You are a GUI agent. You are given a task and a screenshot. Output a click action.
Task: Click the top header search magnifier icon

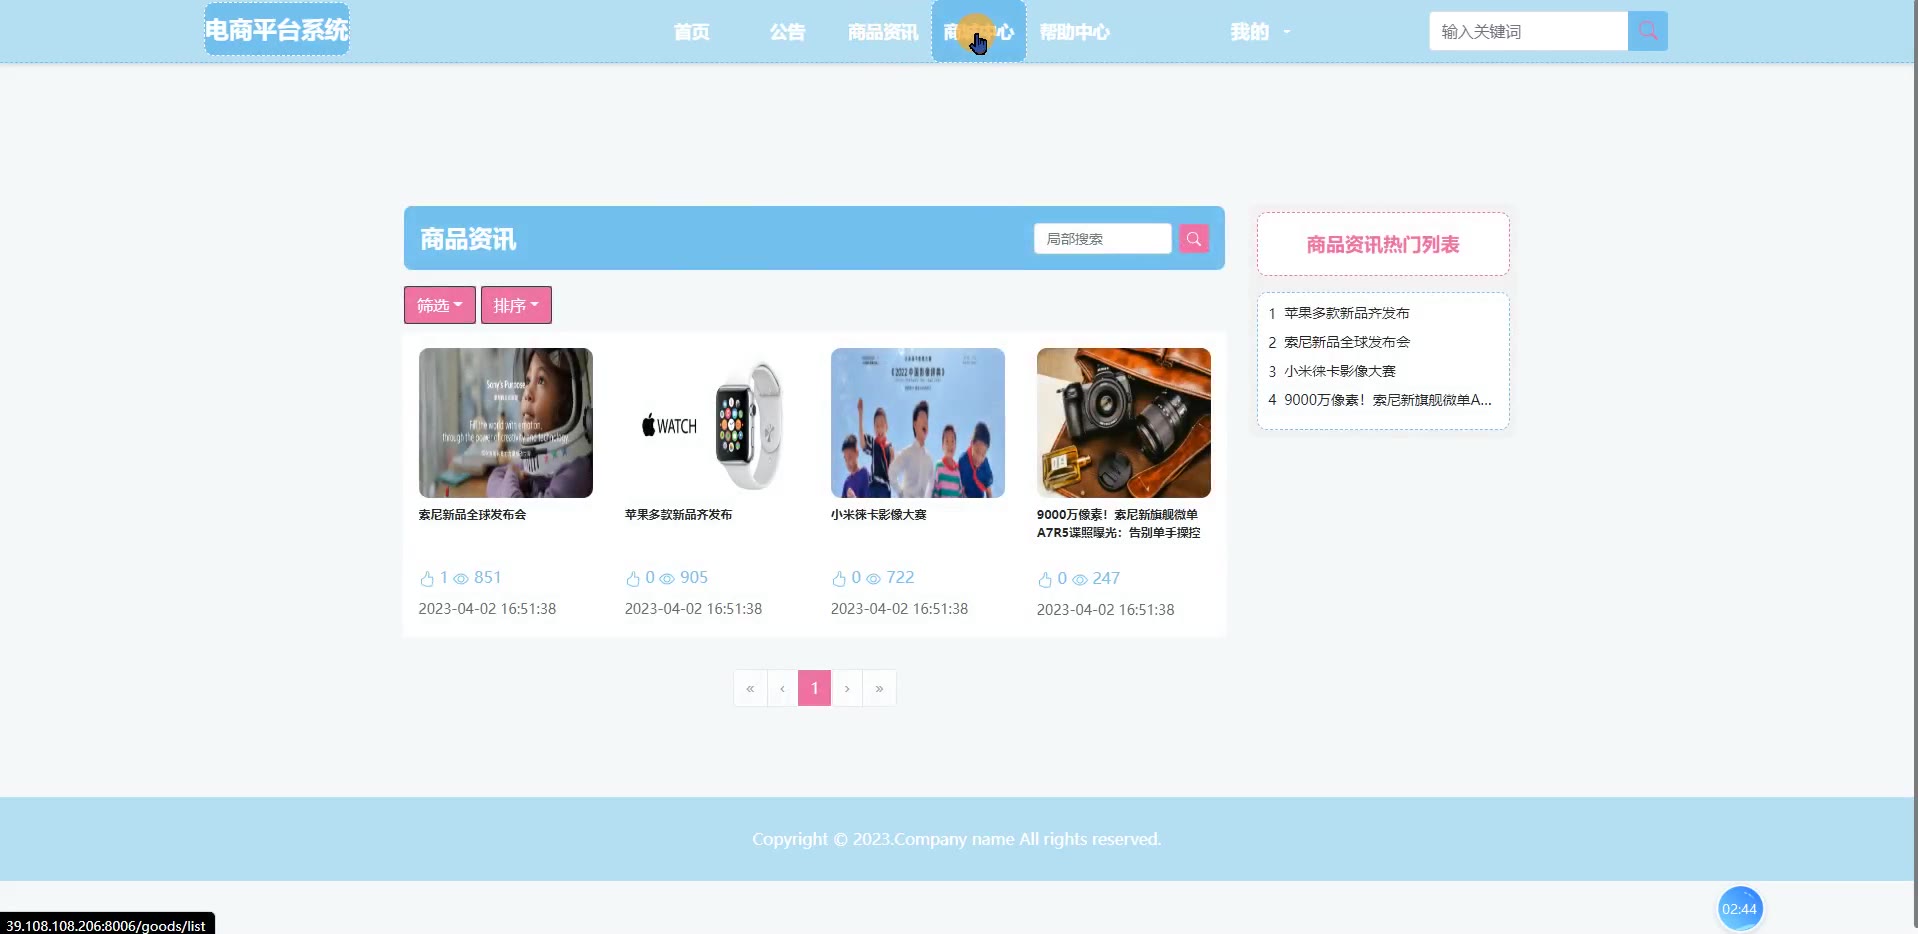click(1647, 31)
